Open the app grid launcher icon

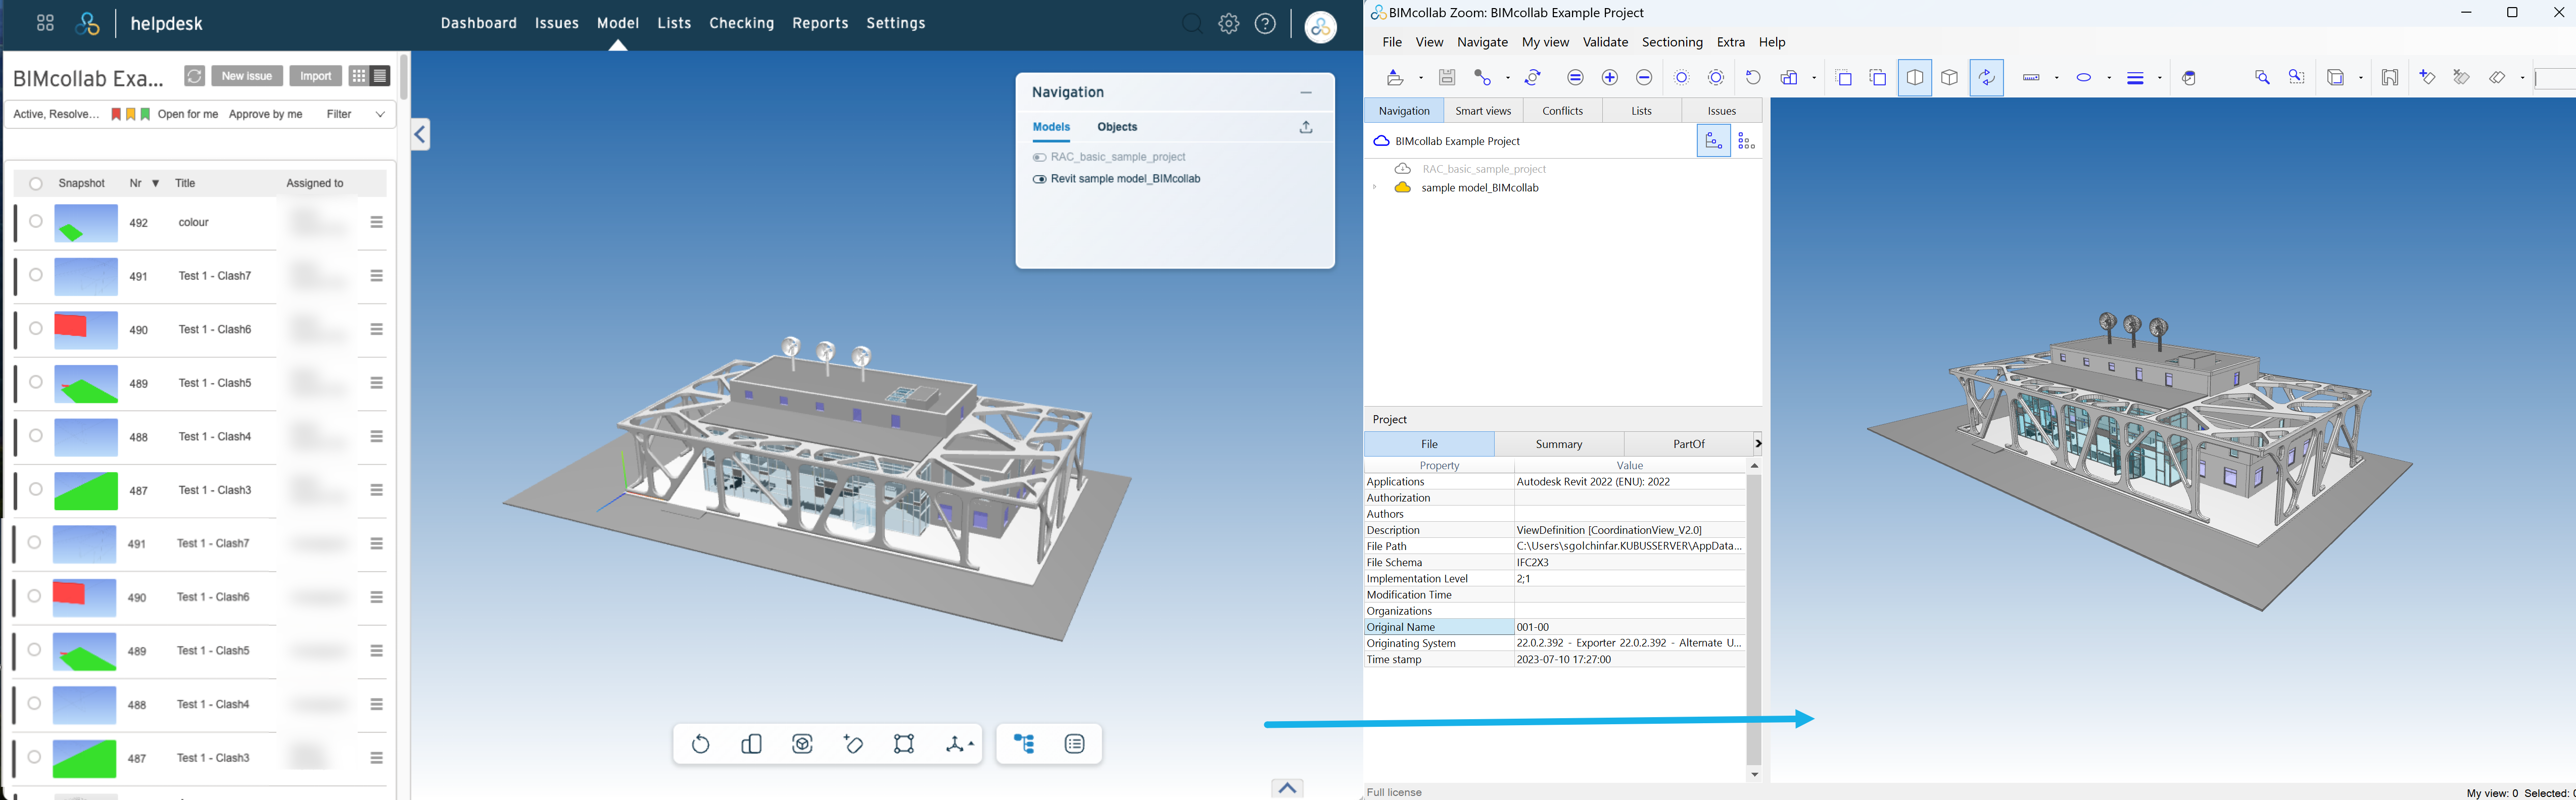[45, 23]
